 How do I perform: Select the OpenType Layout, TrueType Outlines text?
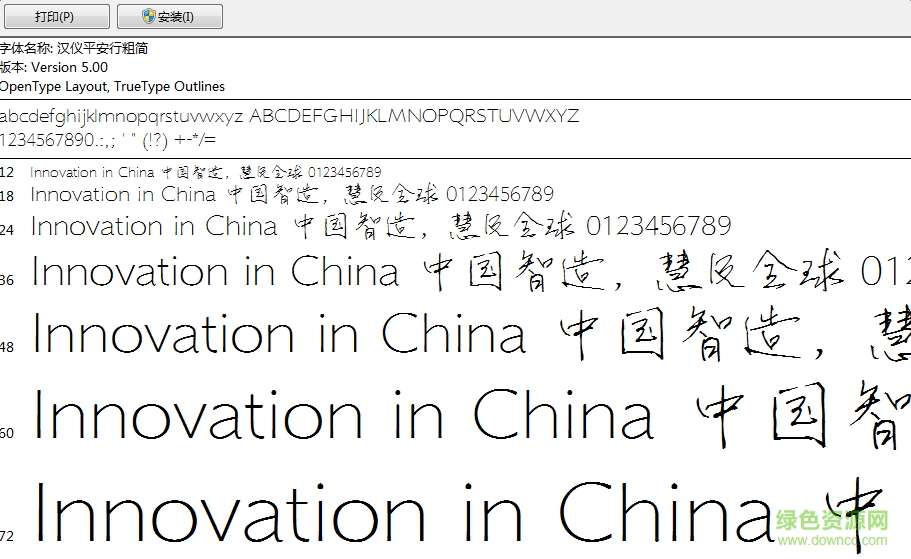[x=112, y=87]
